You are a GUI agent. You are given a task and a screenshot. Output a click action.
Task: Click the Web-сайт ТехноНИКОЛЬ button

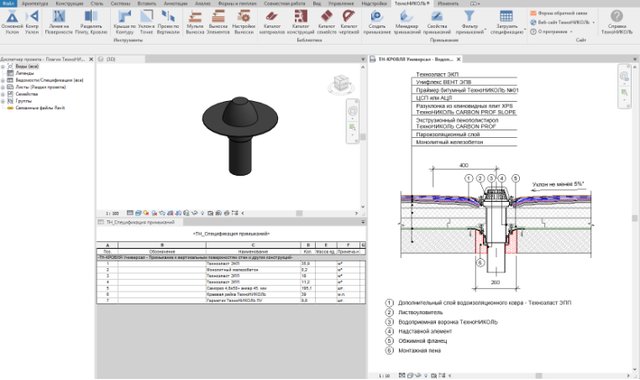tap(562, 22)
